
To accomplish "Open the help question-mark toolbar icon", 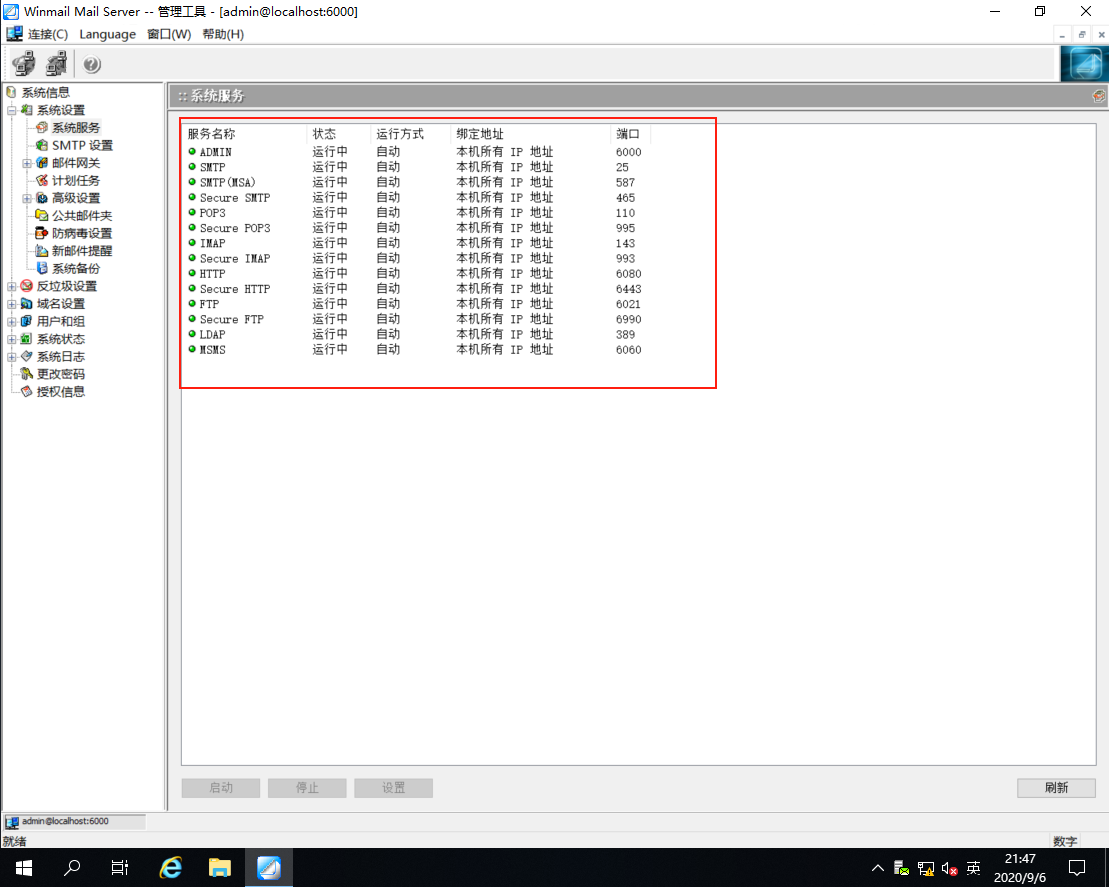I will click(92, 64).
